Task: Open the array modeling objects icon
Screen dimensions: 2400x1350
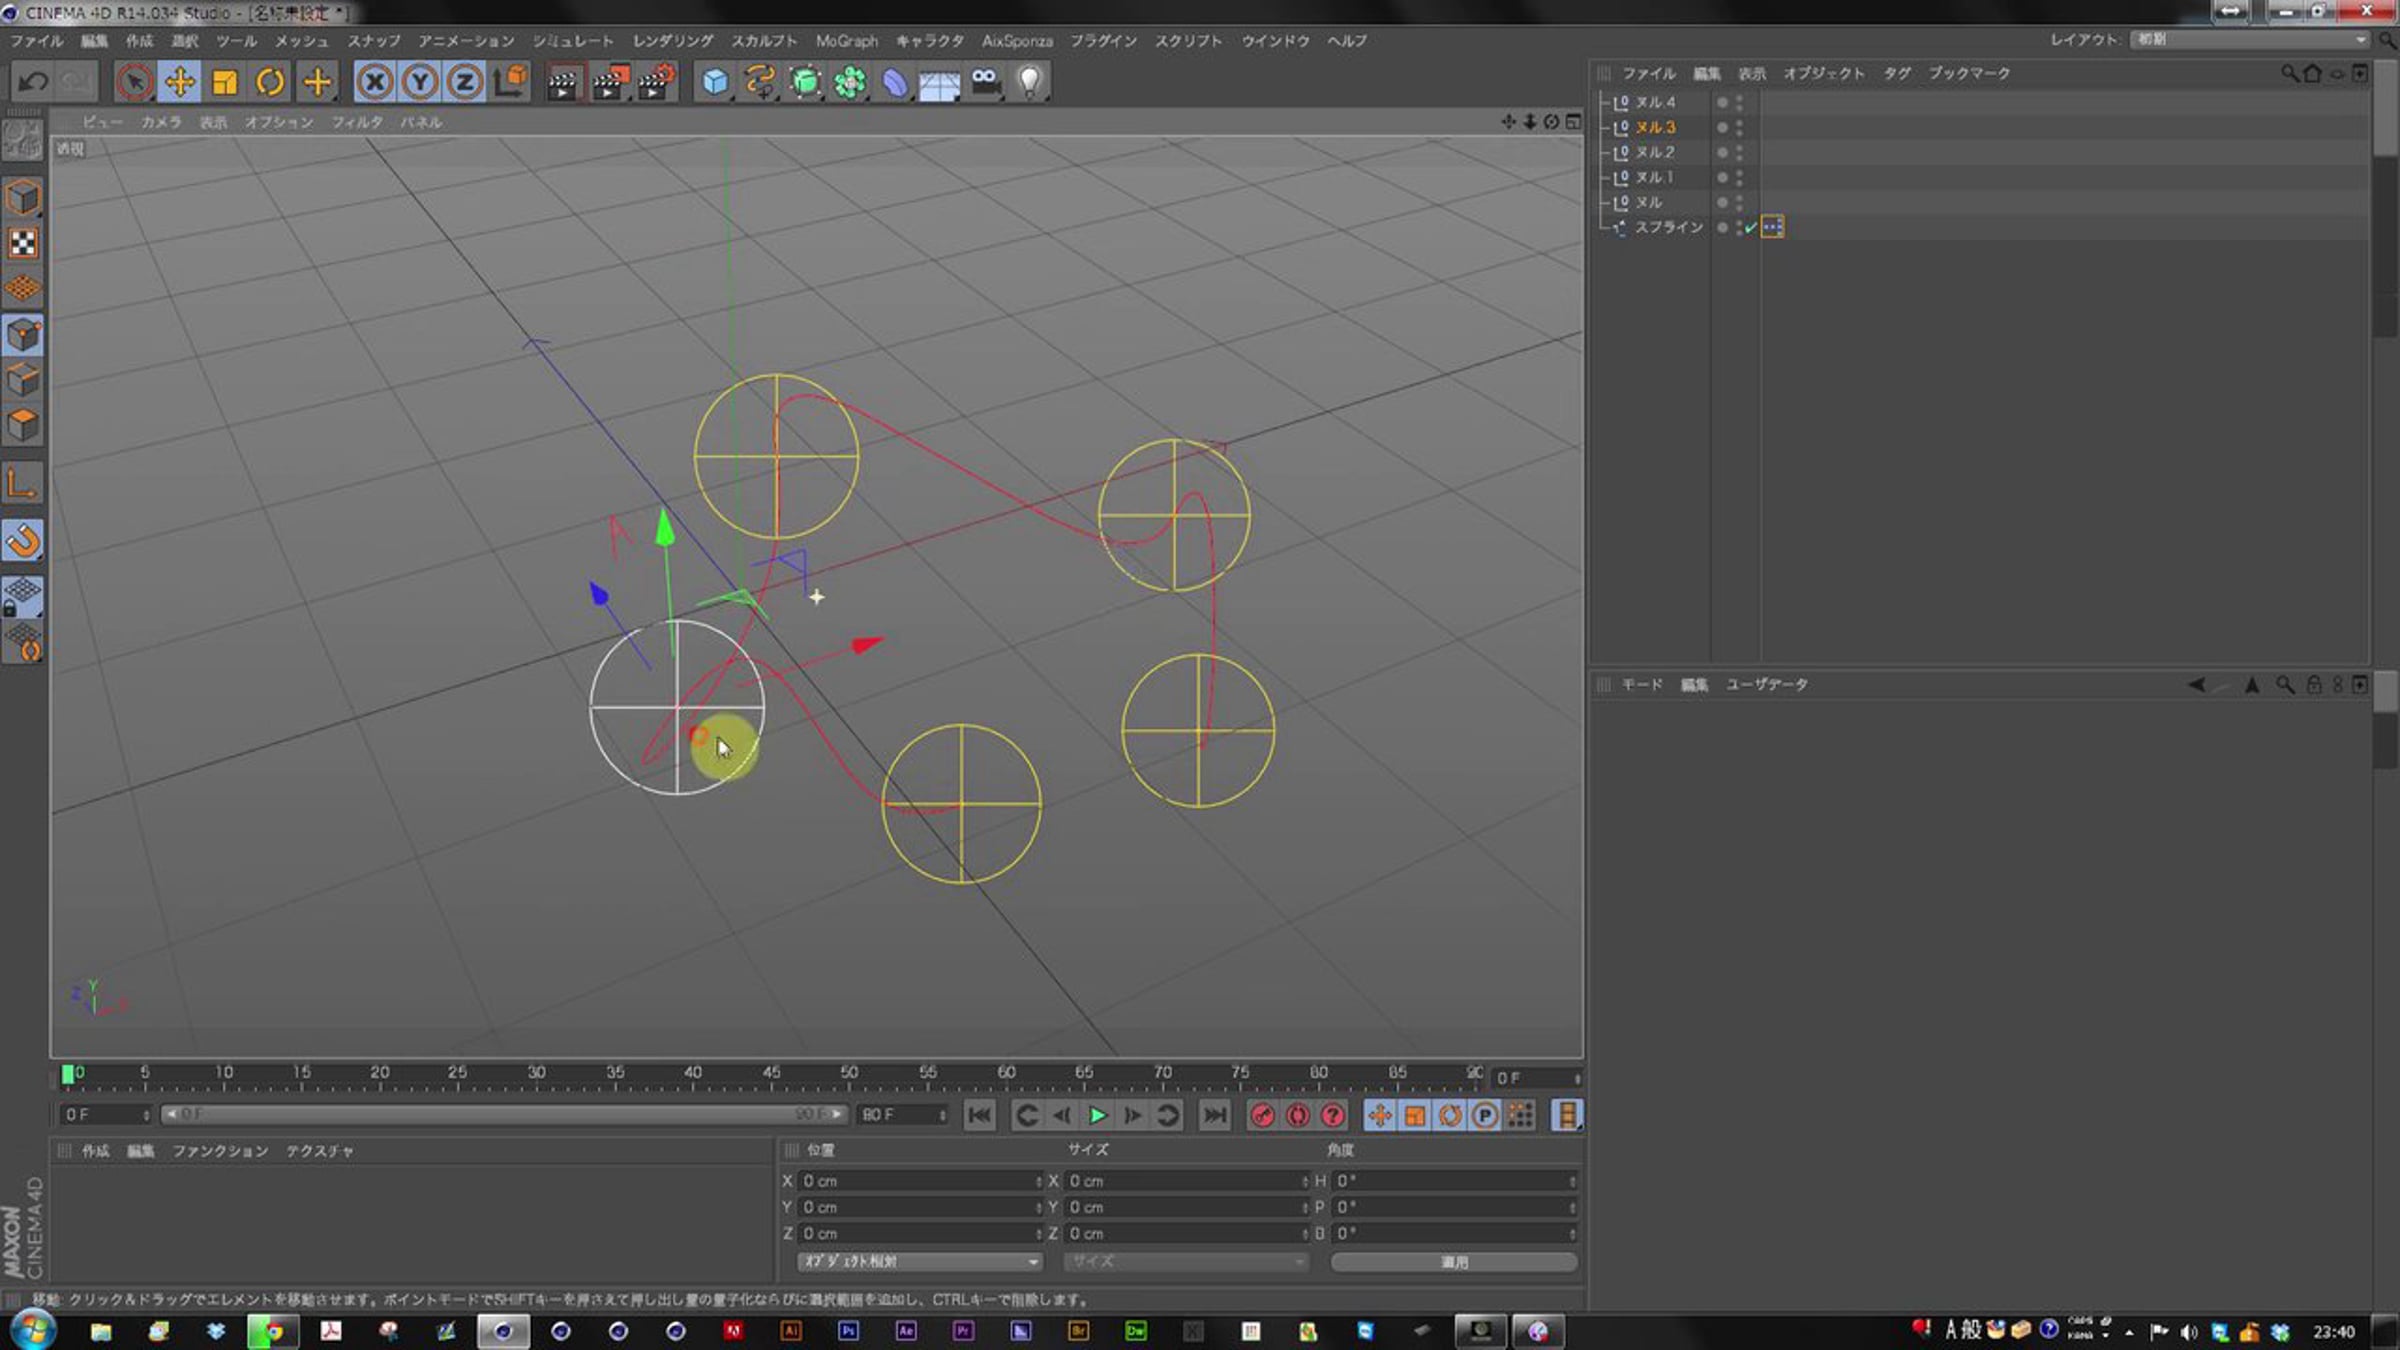Action: (850, 82)
